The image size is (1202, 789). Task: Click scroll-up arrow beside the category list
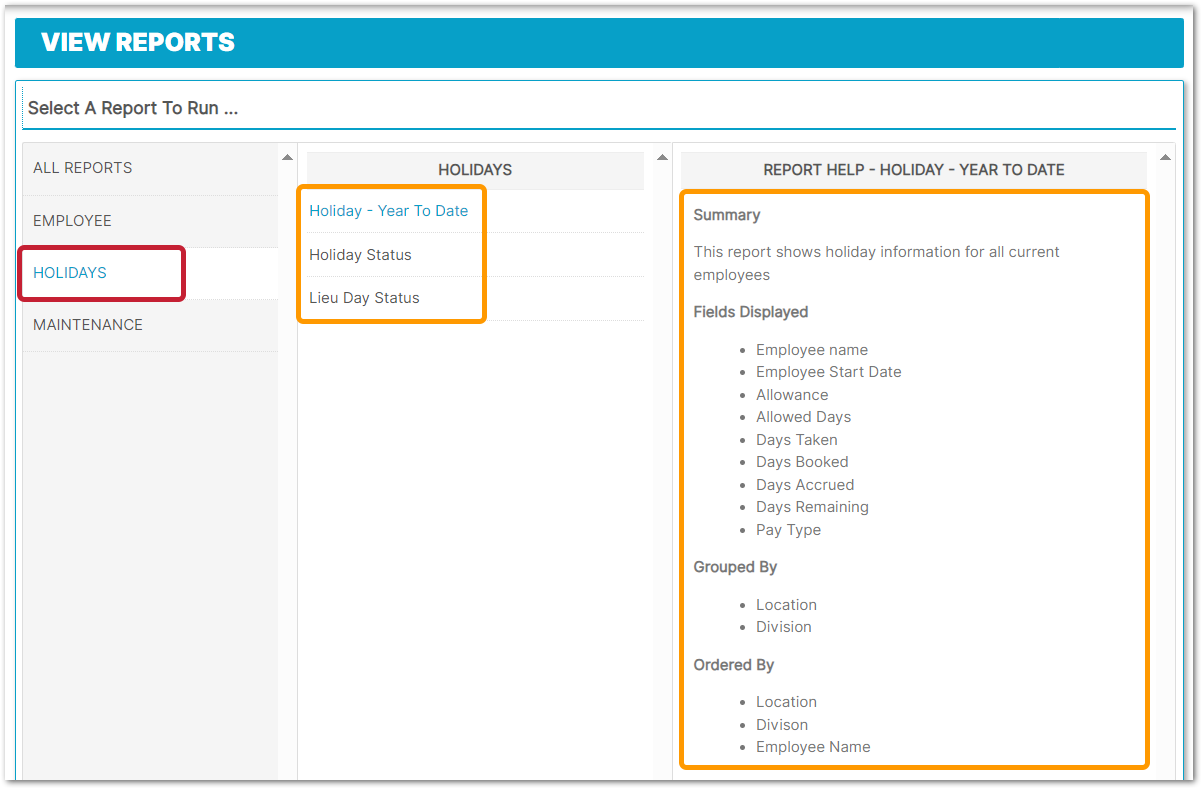click(x=287, y=157)
